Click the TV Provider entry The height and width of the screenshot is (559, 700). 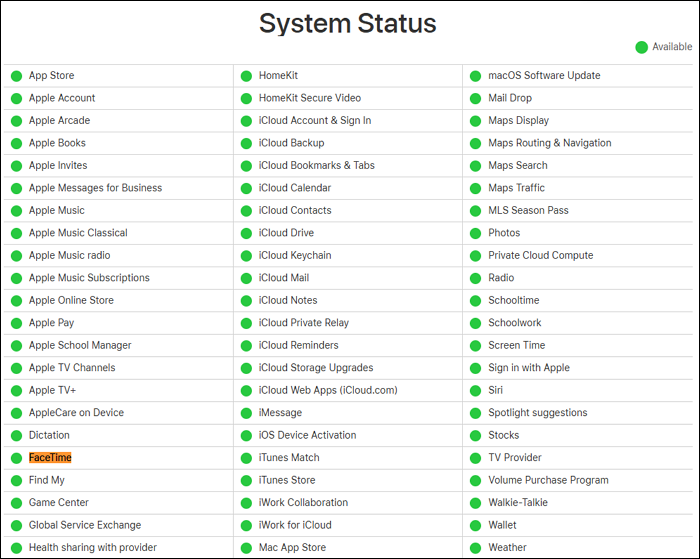tap(515, 458)
